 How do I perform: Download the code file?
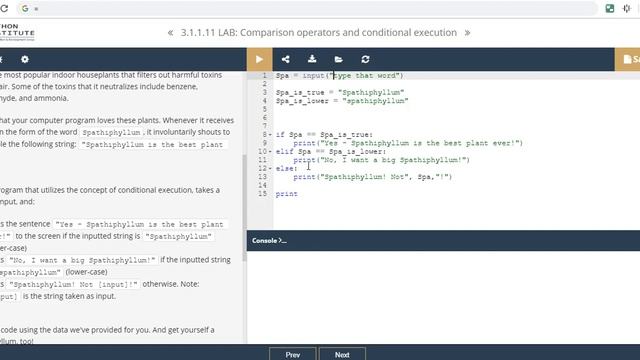(x=312, y=59)
